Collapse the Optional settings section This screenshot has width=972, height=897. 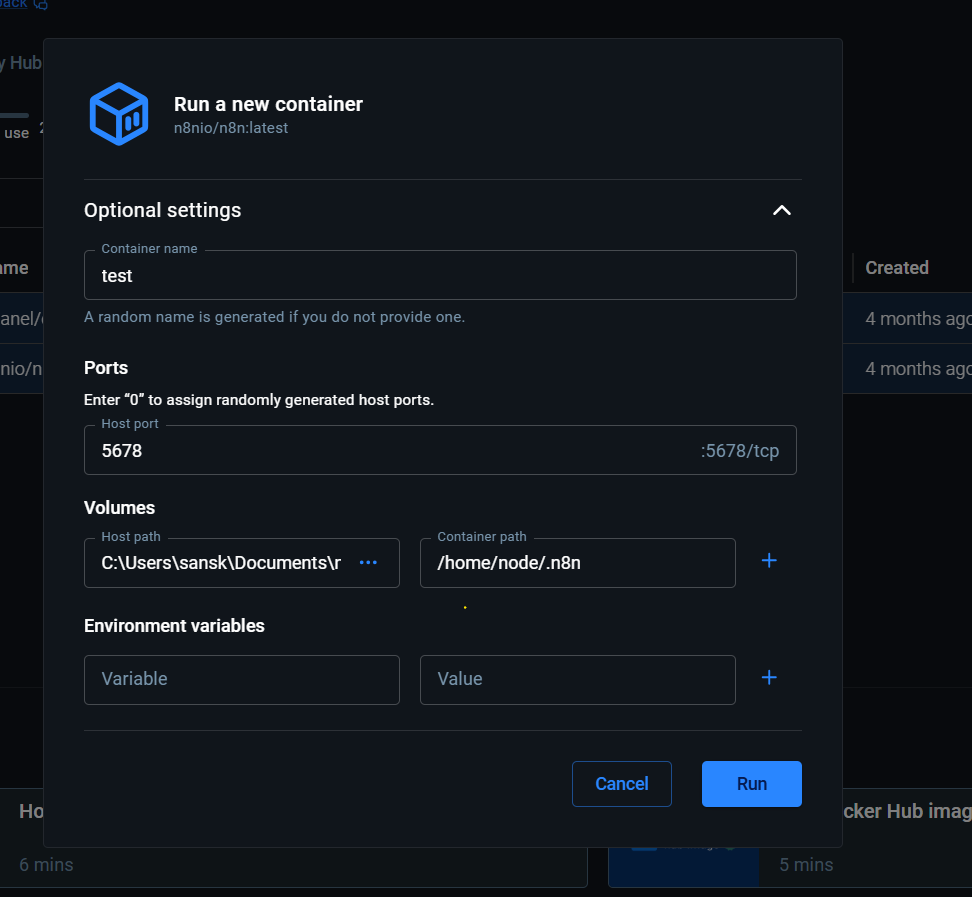[x=782, y=211]
